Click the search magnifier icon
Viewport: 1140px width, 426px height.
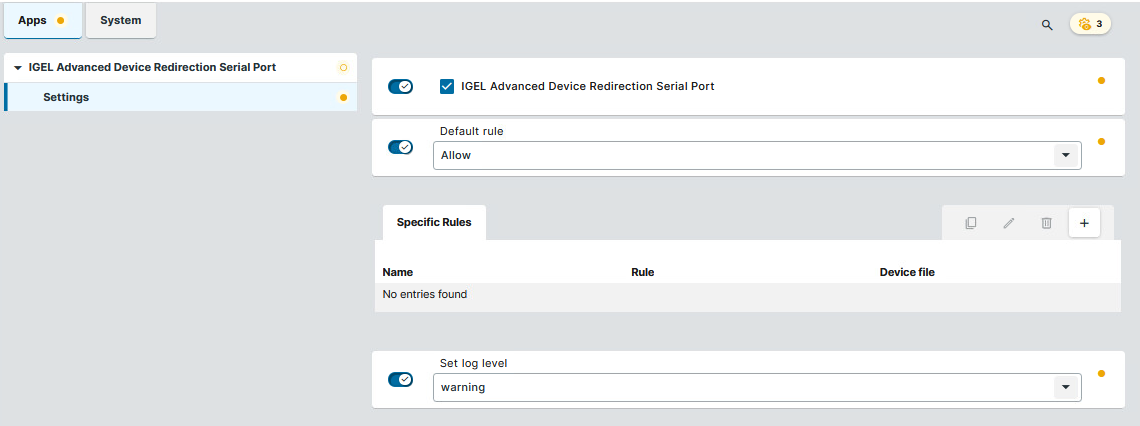pyautogui.click(x=1047, y=24)
